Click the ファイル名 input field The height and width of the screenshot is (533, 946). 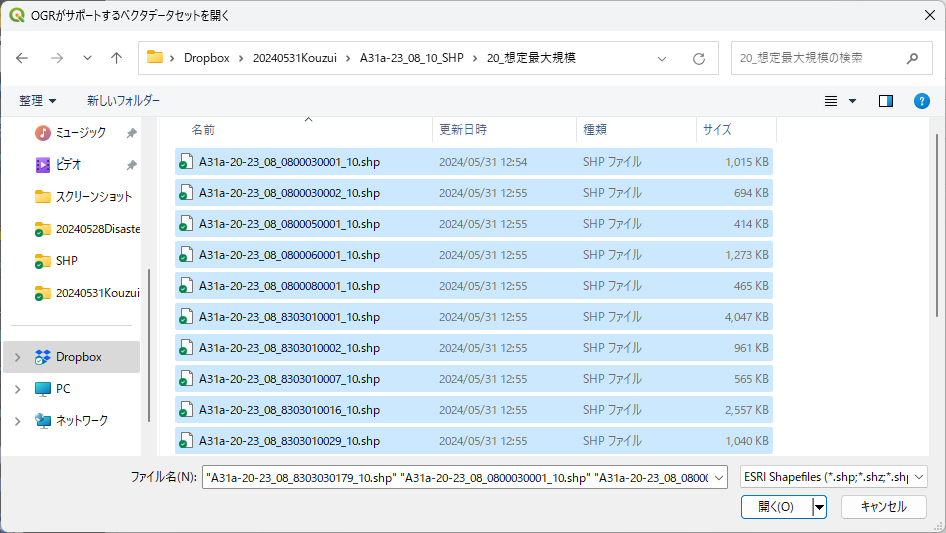pos(455,477)
